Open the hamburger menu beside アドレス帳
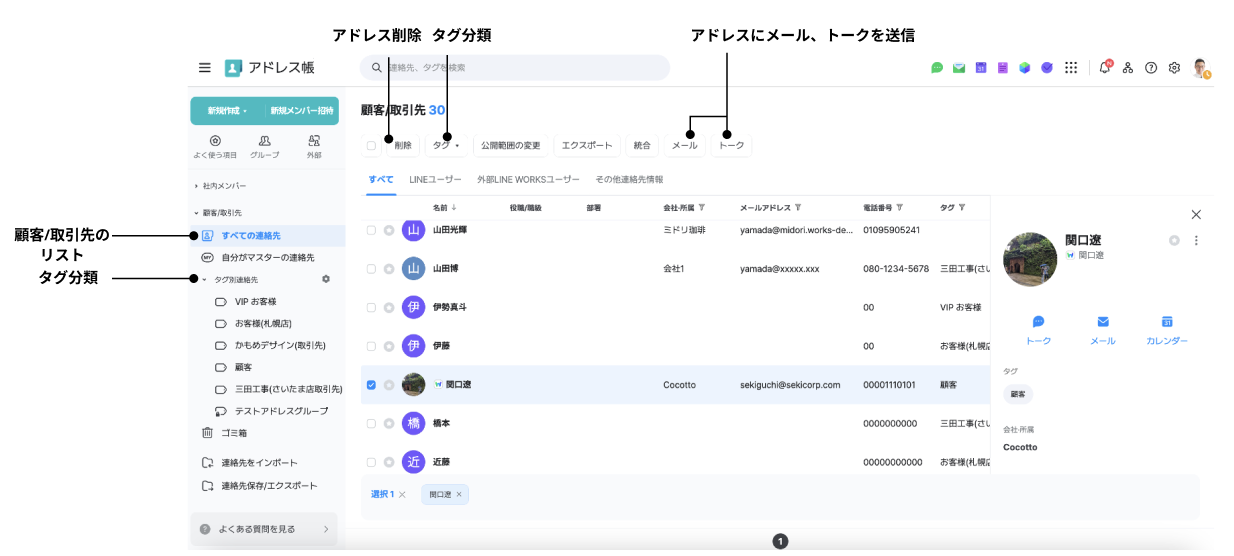 click(x=205, y=68)
